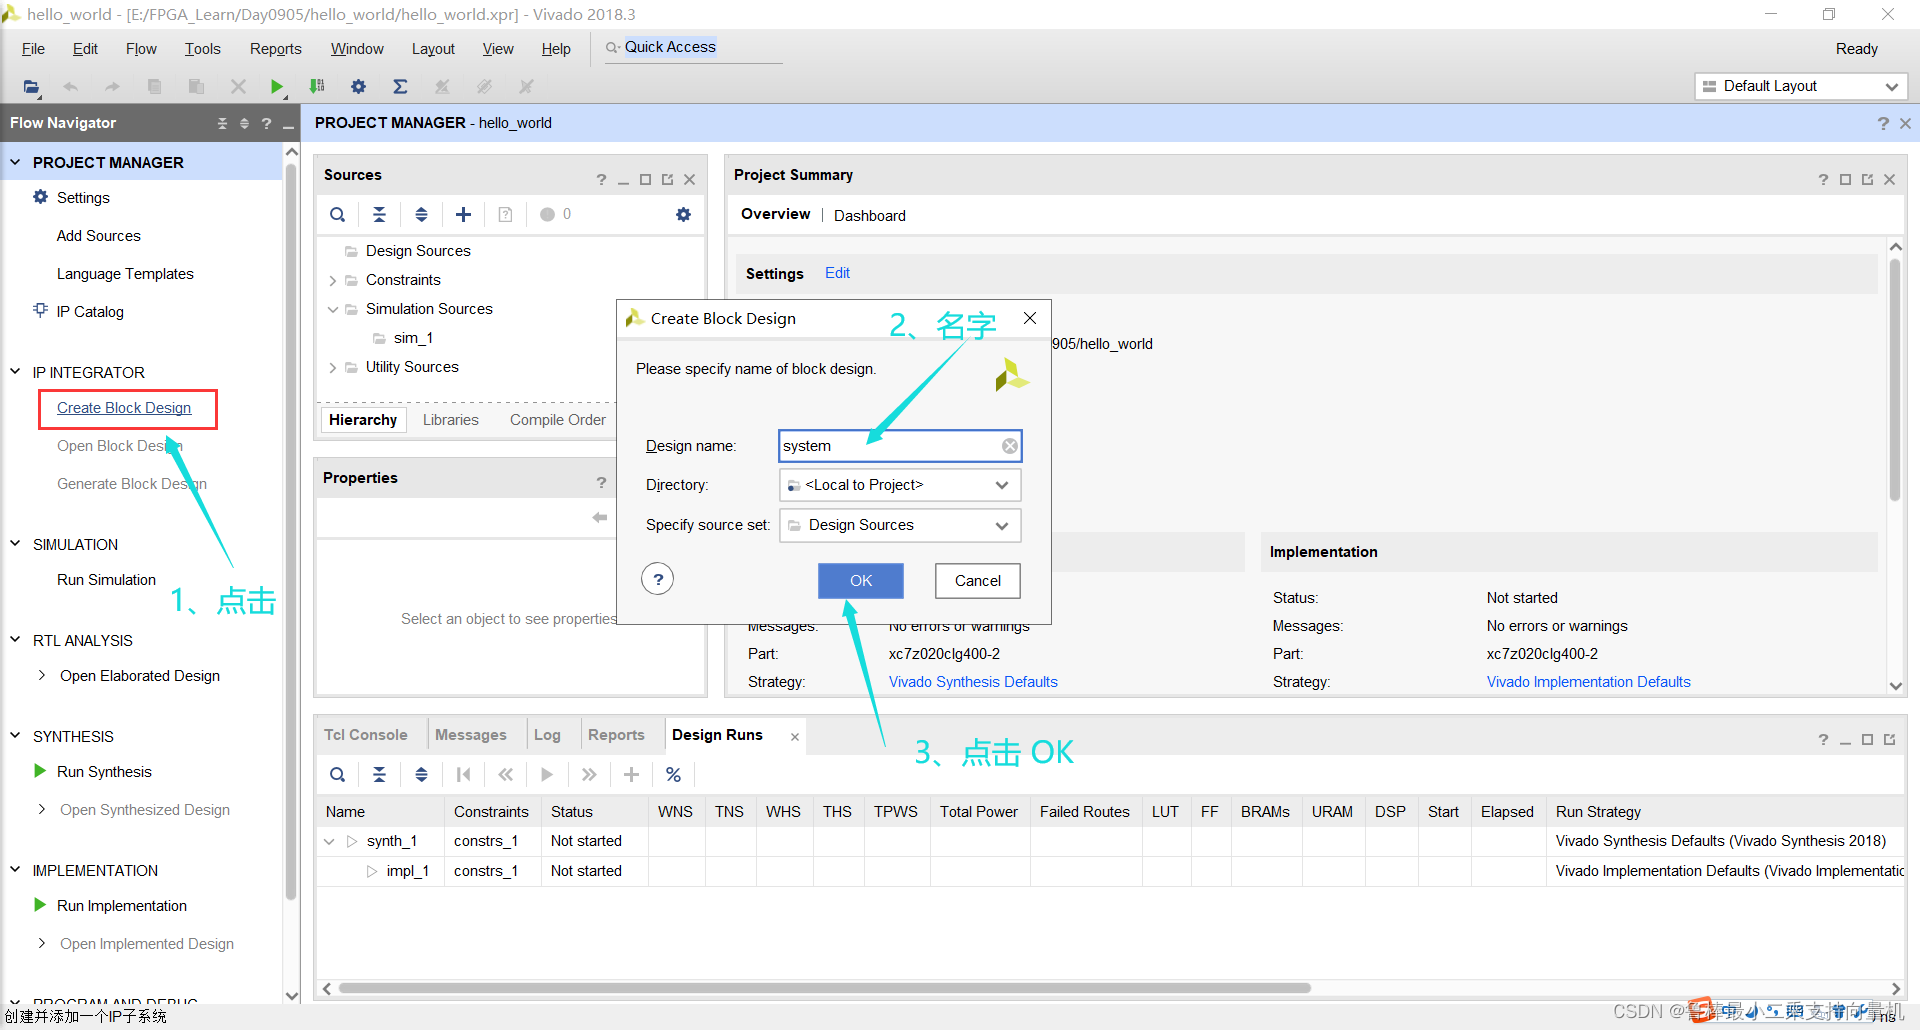Open the Tools menu
The image size is (1920, 1030).
pyautogui.click(x=202, y=49)
